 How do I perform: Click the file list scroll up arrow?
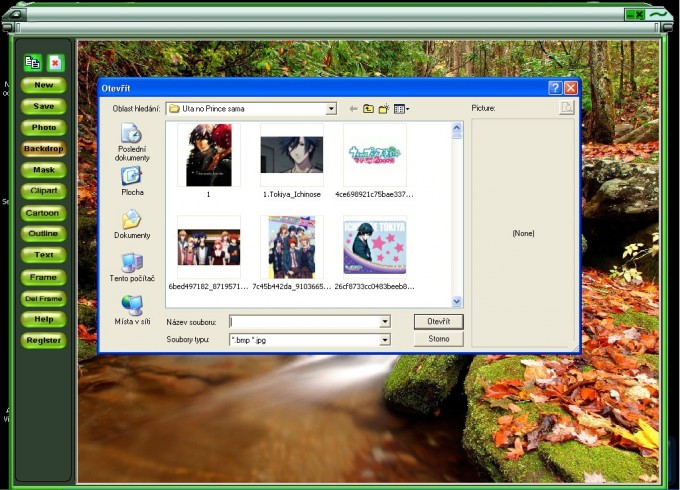pyautogui.click(x=457, y=128)
